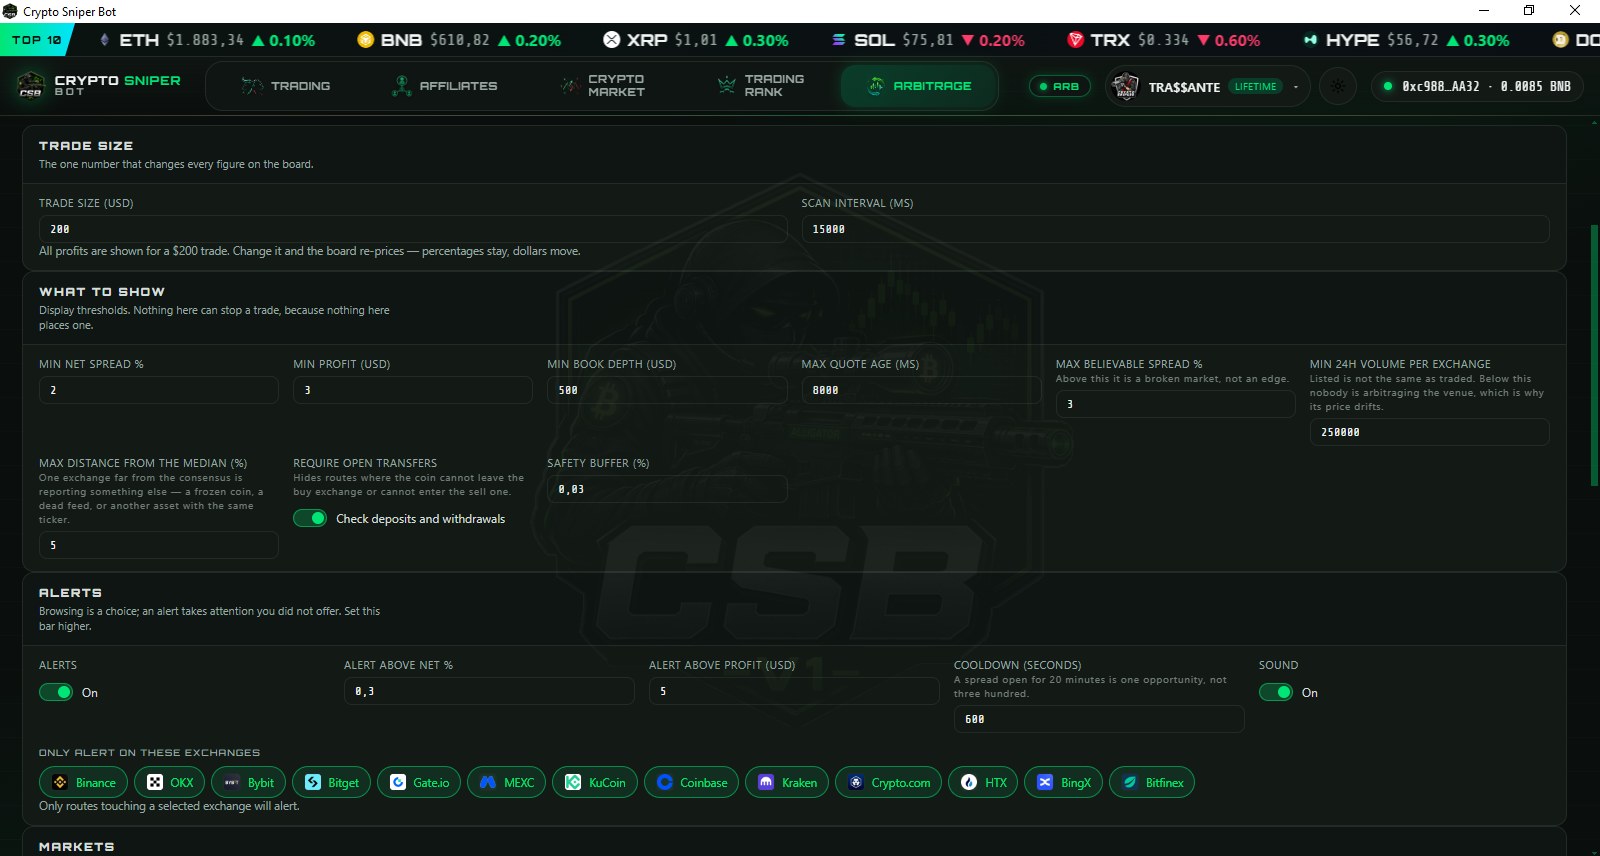This screenshot has height=856, width=1600.
Task: Open the theme settings sun icon
Action: click(x=1338, y=86)
